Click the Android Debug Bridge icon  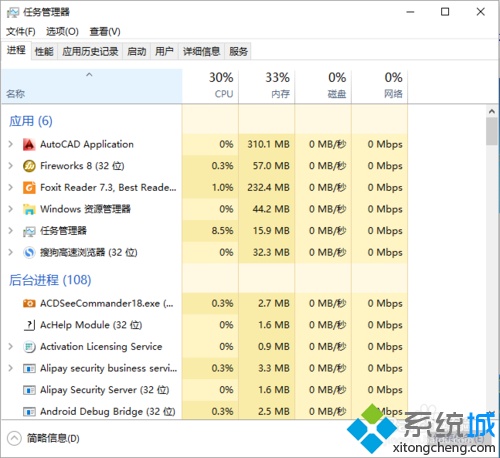tap(29, 412)
